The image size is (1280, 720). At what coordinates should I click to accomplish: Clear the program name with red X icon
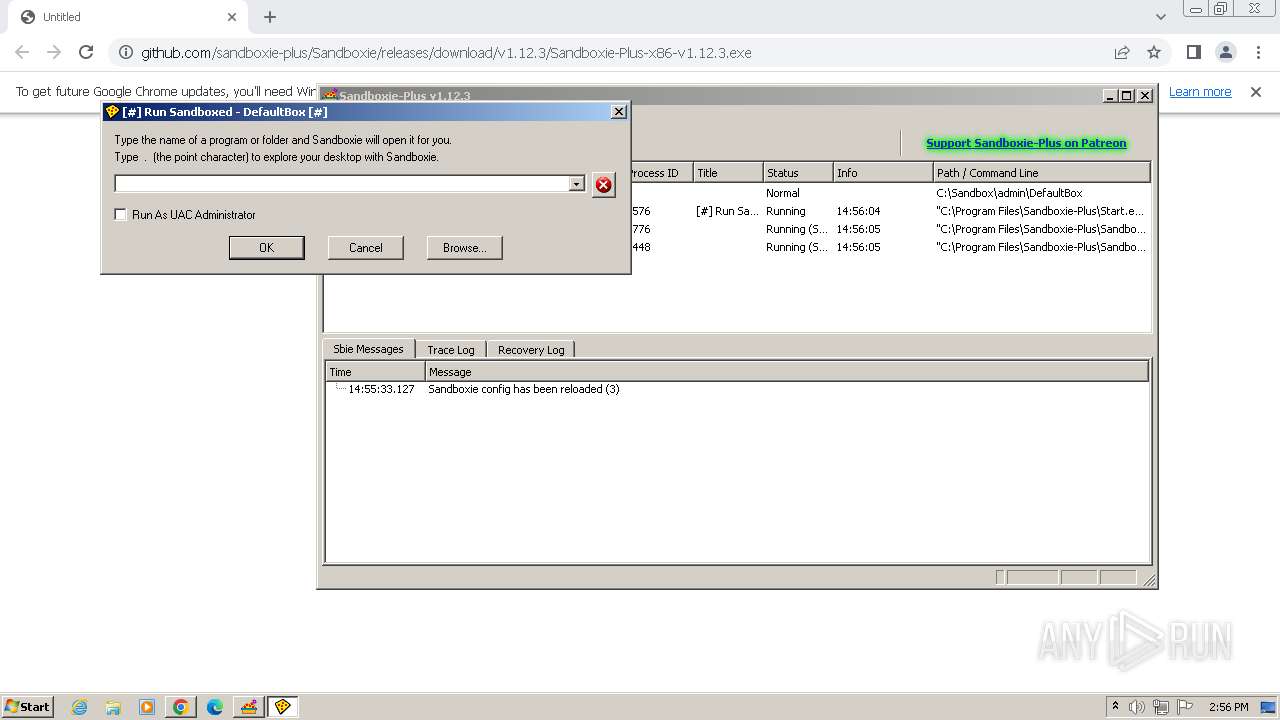point(603,185)
